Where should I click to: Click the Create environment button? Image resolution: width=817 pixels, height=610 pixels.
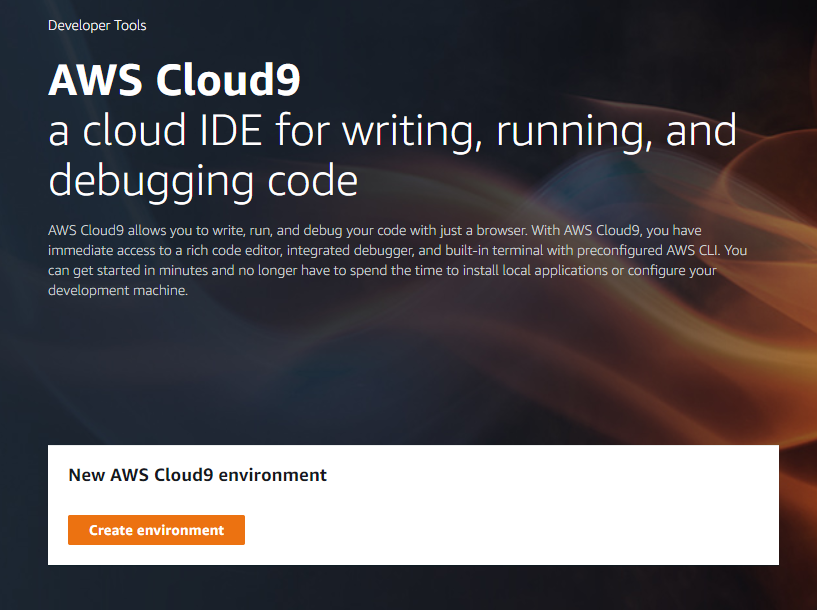click(156, 530)
